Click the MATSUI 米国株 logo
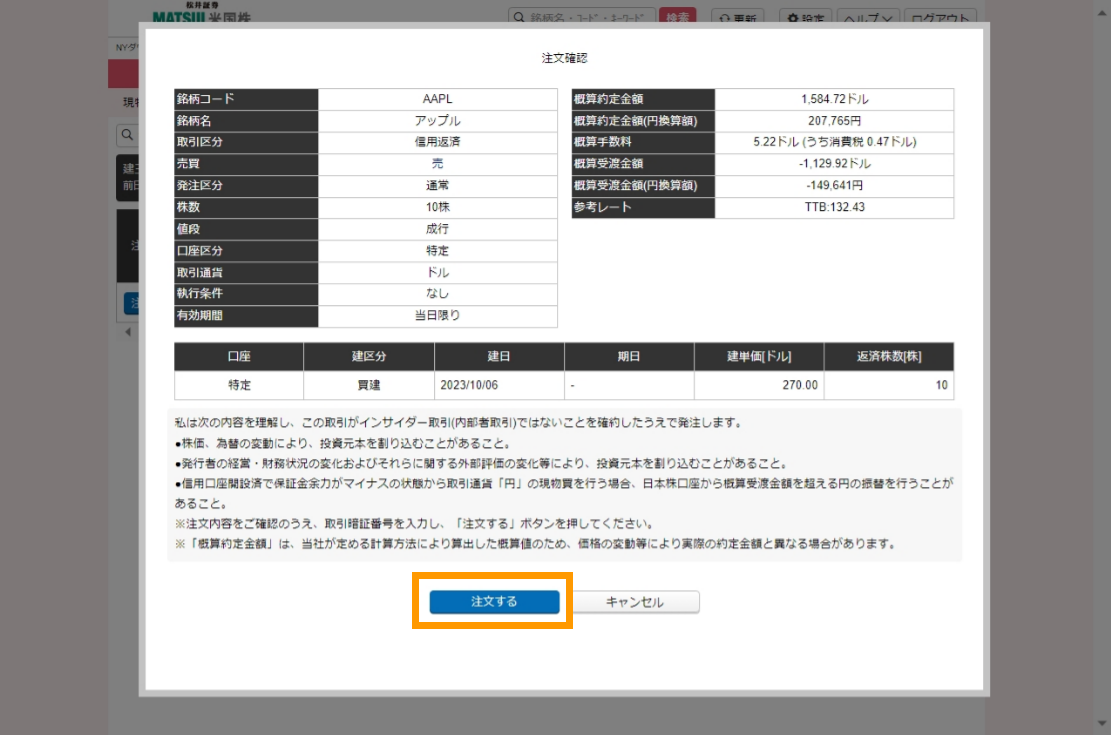The image size is (1111, 735). (201, 13)
